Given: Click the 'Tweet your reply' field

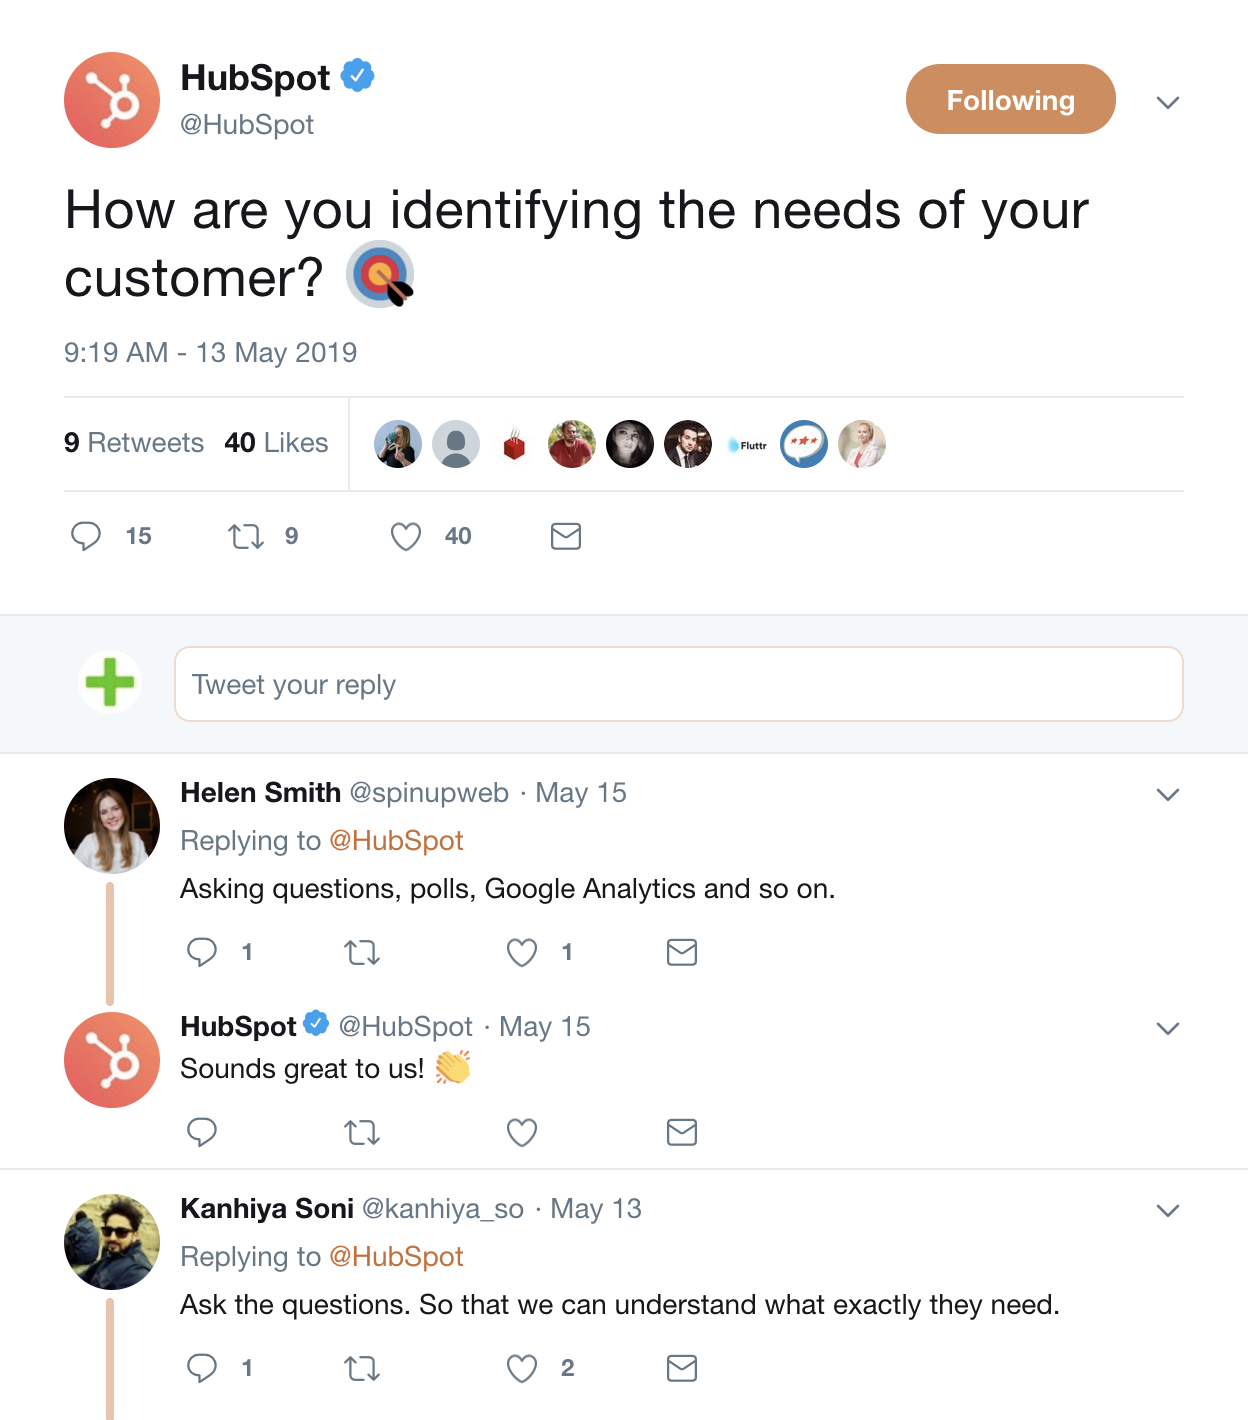Looking at the screenshot, I should pos(678,684).
